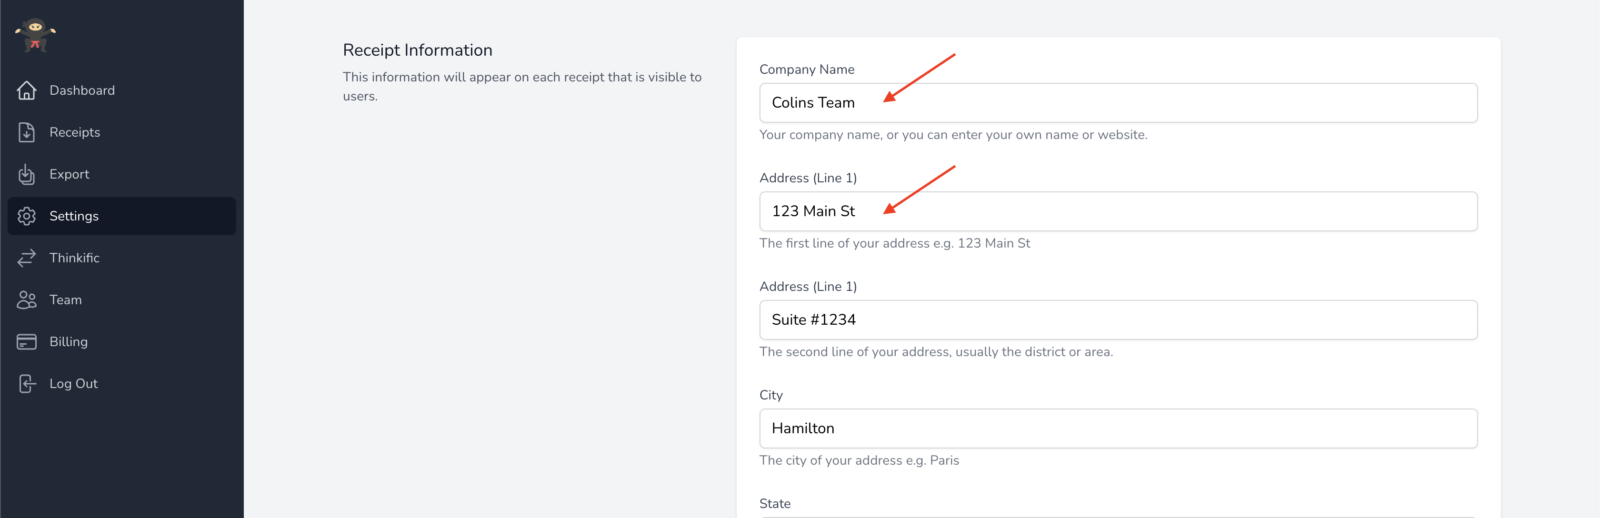Open the Dashboard menu item

tap(82, 91)
